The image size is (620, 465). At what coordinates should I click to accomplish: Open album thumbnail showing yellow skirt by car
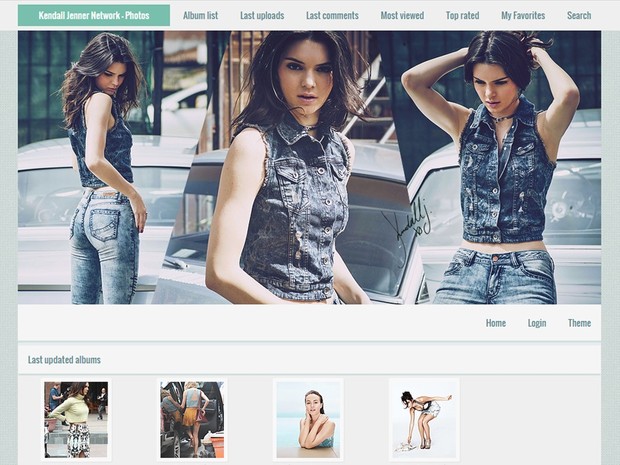click(x=192, y=420)
